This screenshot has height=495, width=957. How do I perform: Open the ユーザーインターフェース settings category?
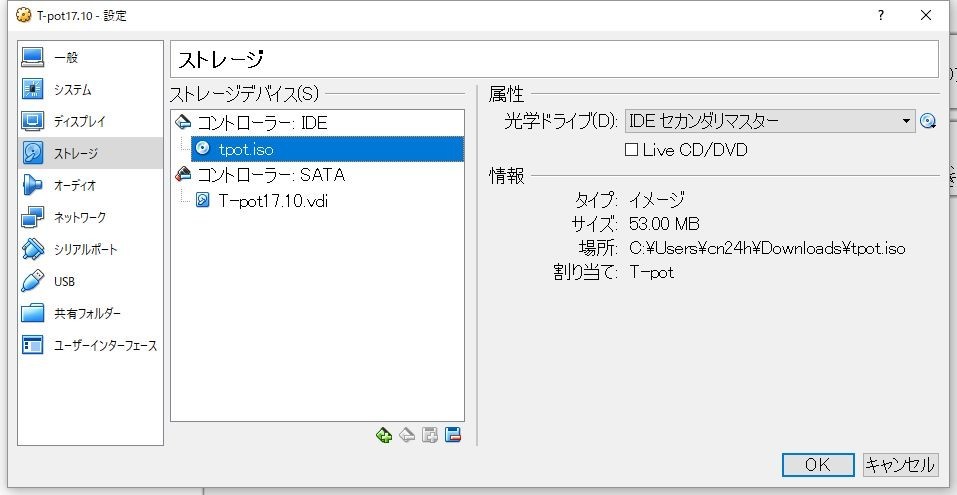(90, 345)
